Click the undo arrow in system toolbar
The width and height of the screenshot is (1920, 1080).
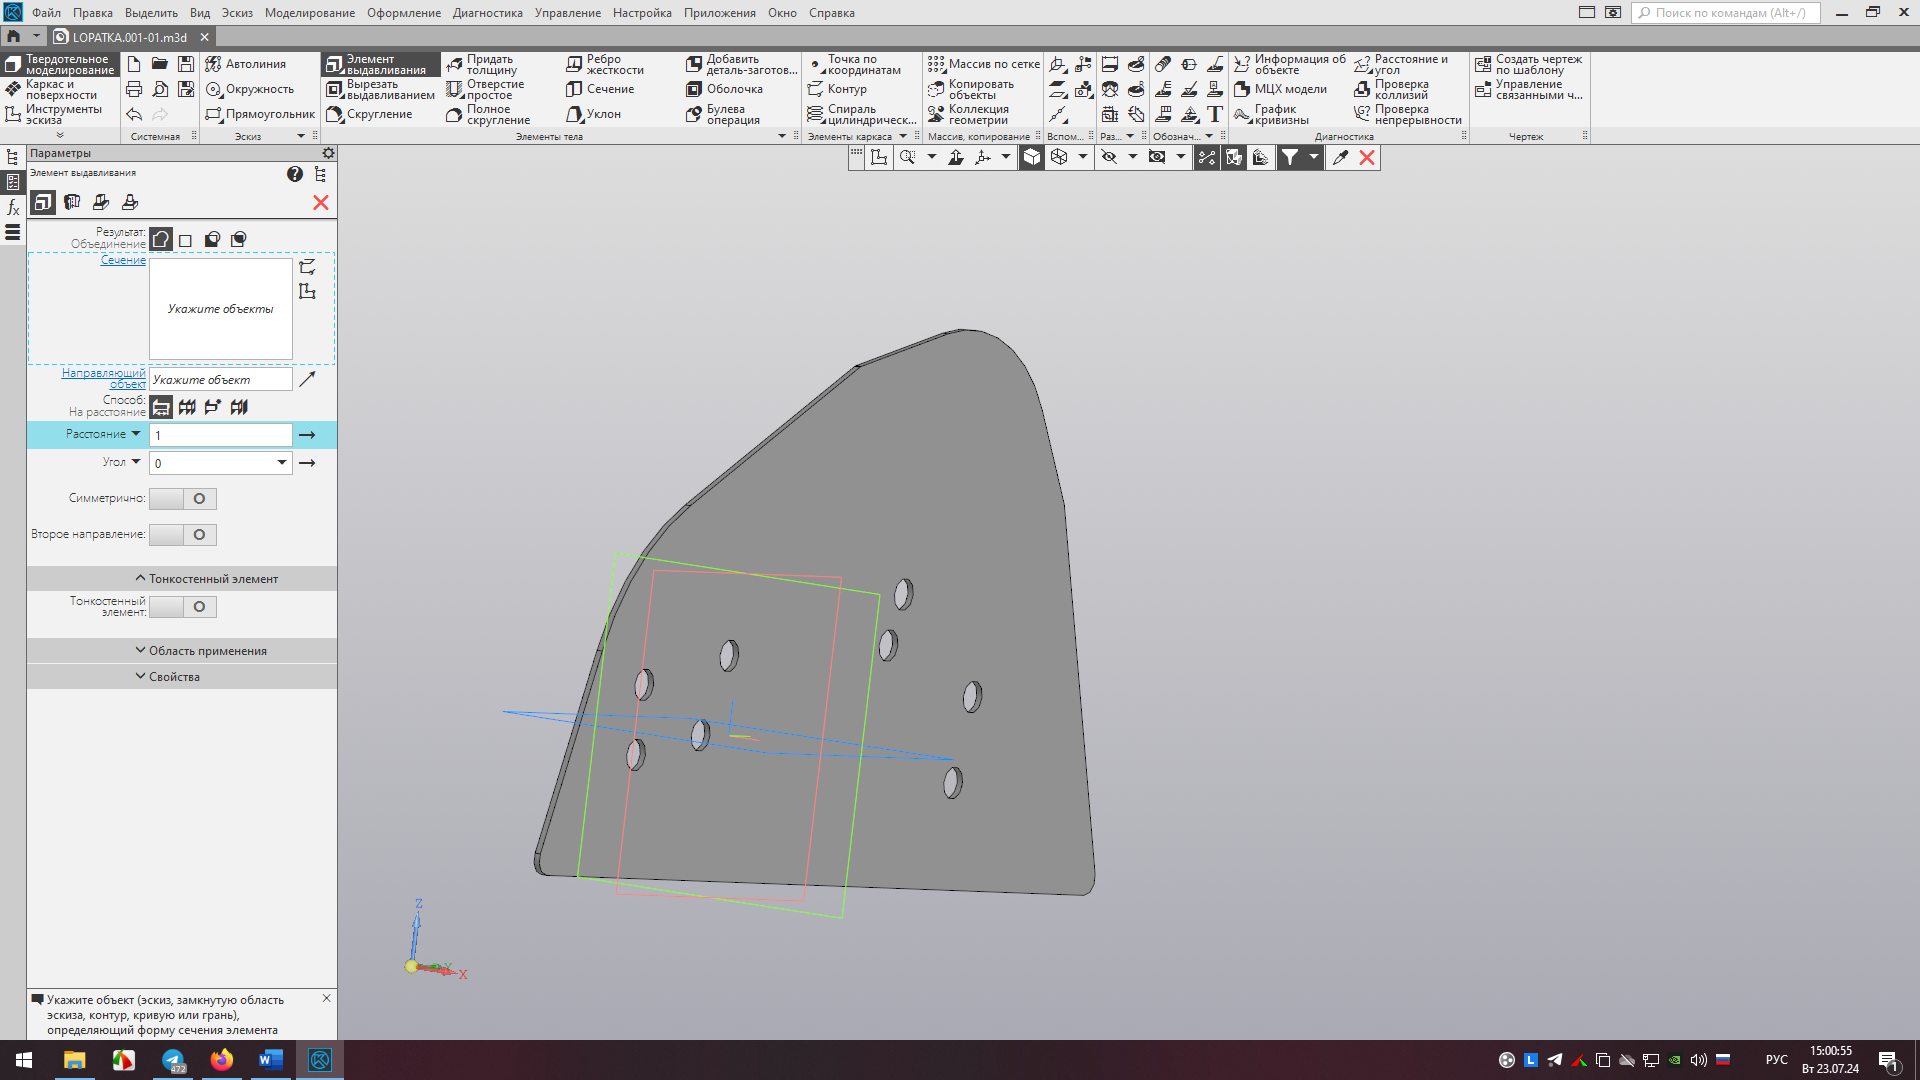[134, 114]
